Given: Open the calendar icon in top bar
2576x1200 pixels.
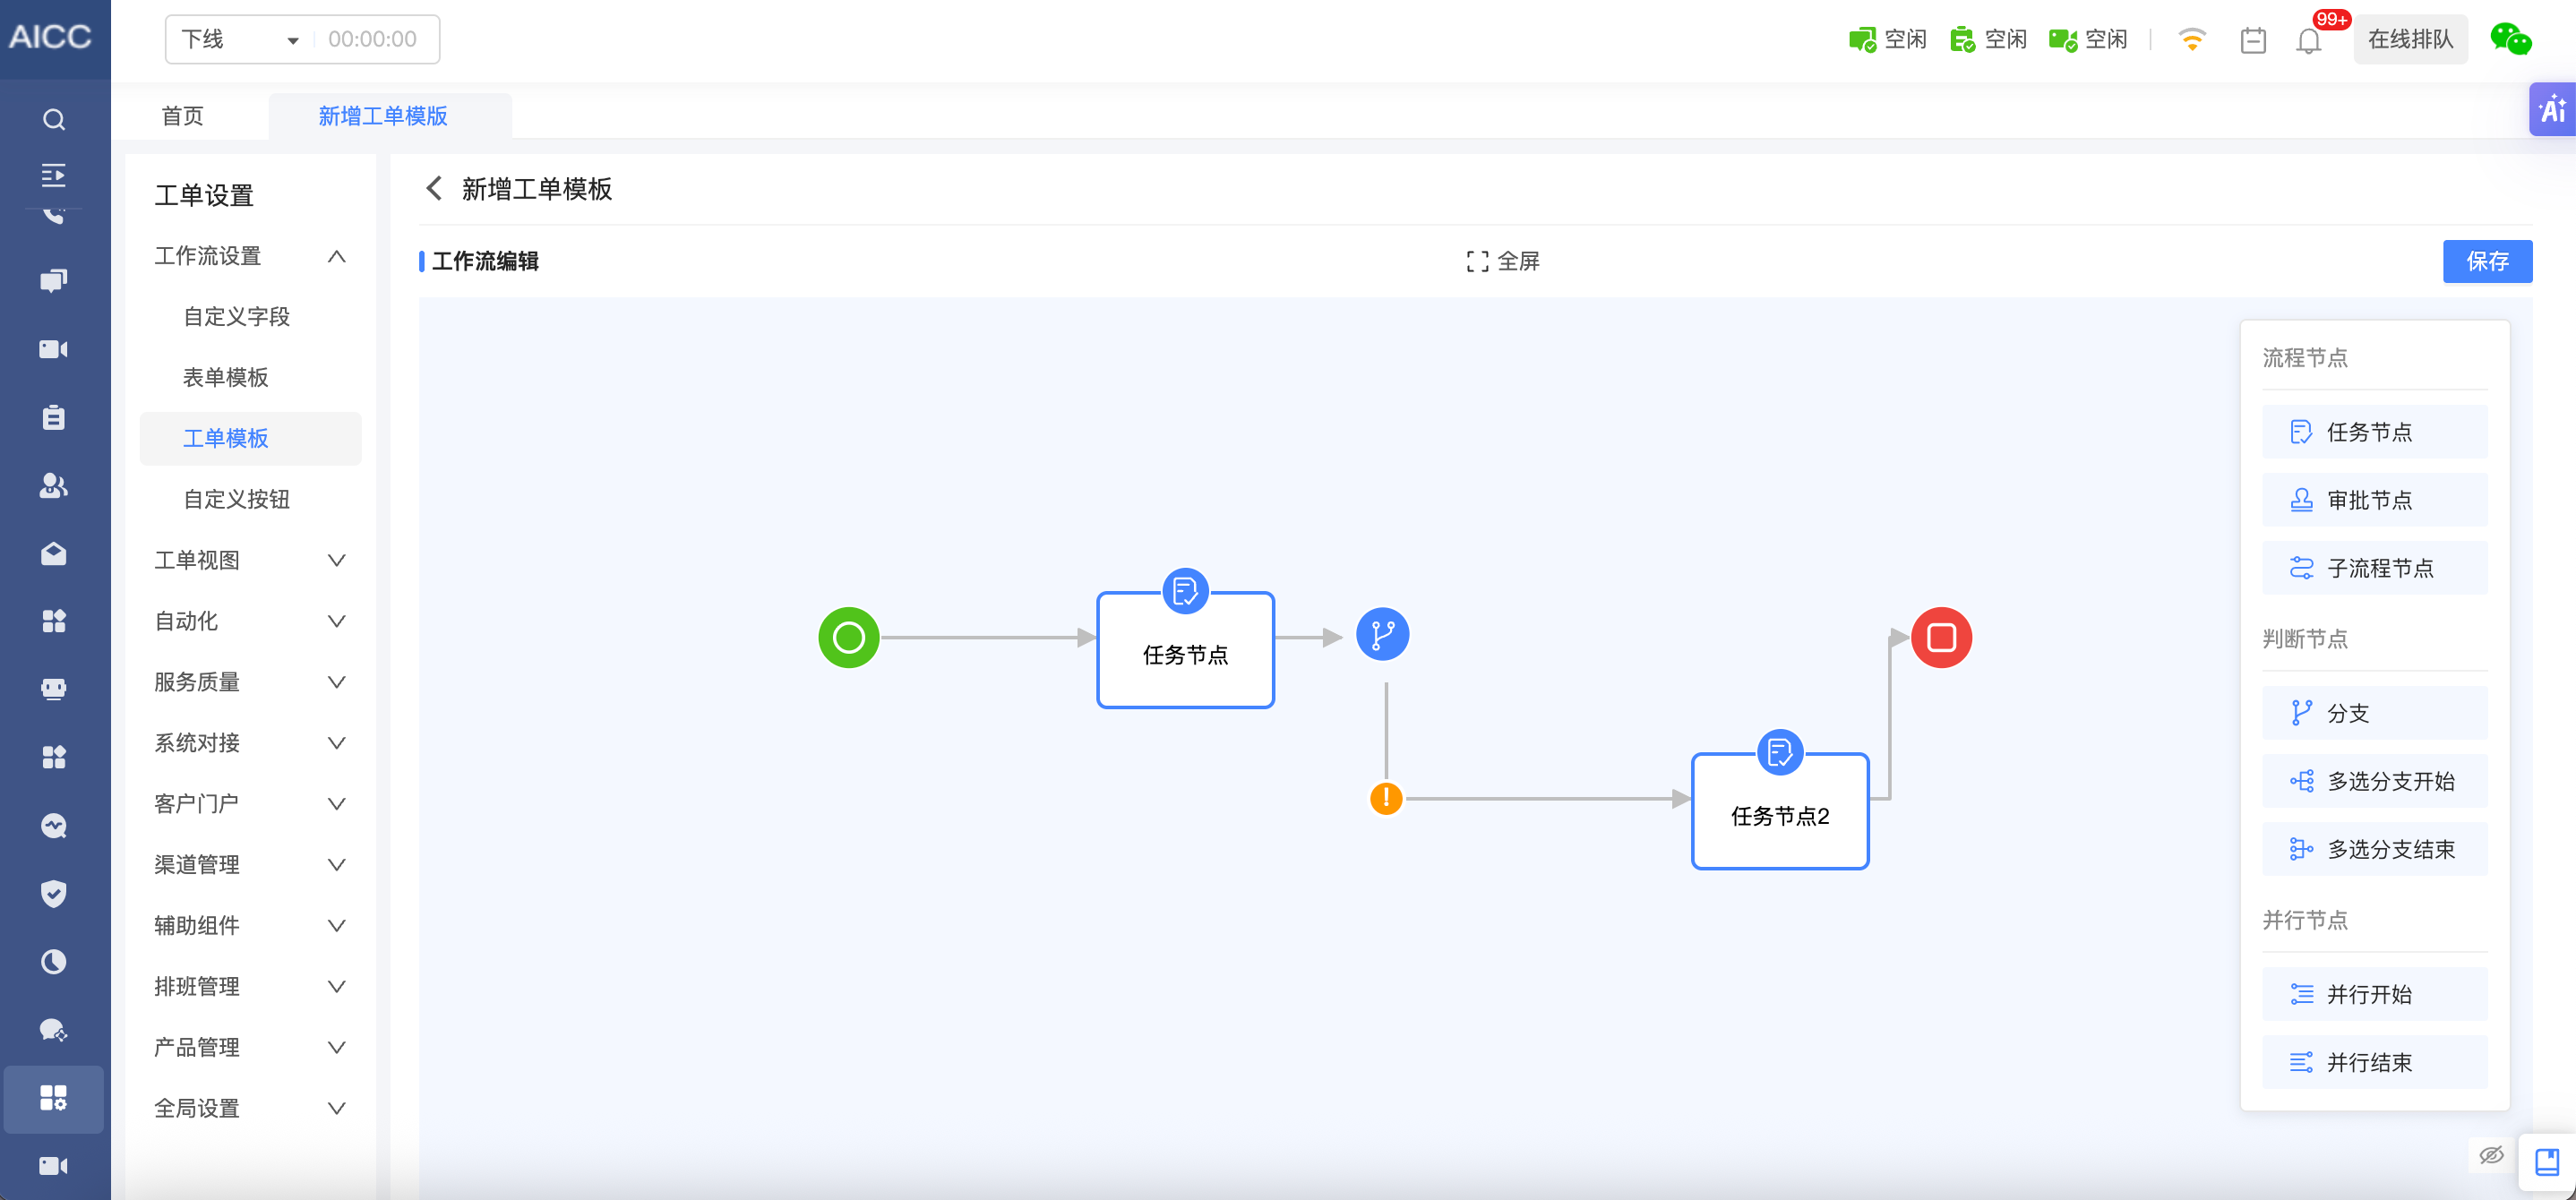Looking at the screenshot, I should (x=2252, y=40).
